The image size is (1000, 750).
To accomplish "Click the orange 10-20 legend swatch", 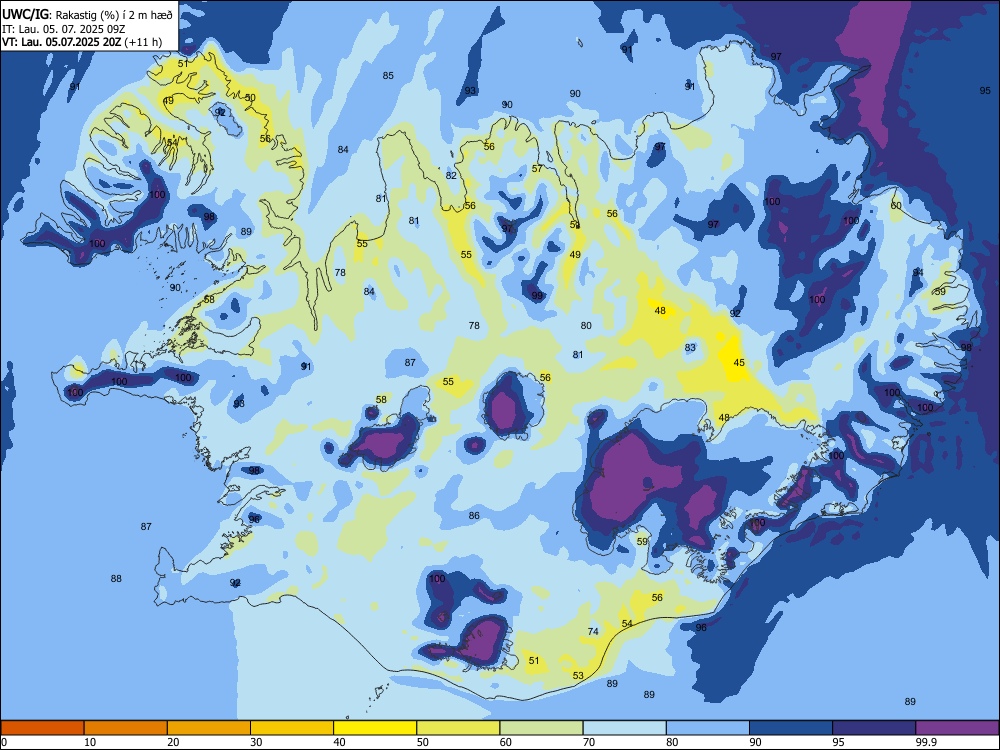I will click(x=126, y=728).
